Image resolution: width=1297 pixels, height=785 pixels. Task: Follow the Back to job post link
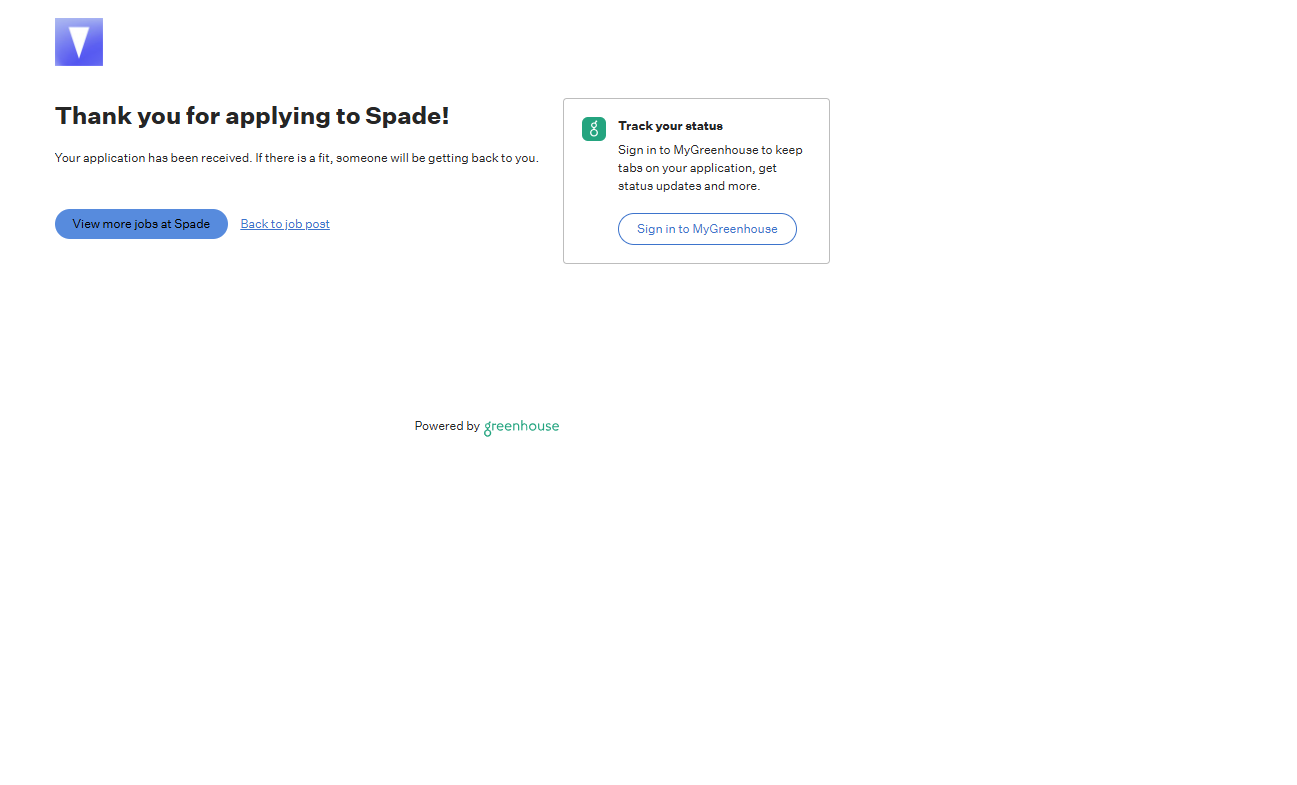pyautogui.click(x=285, y=224)
